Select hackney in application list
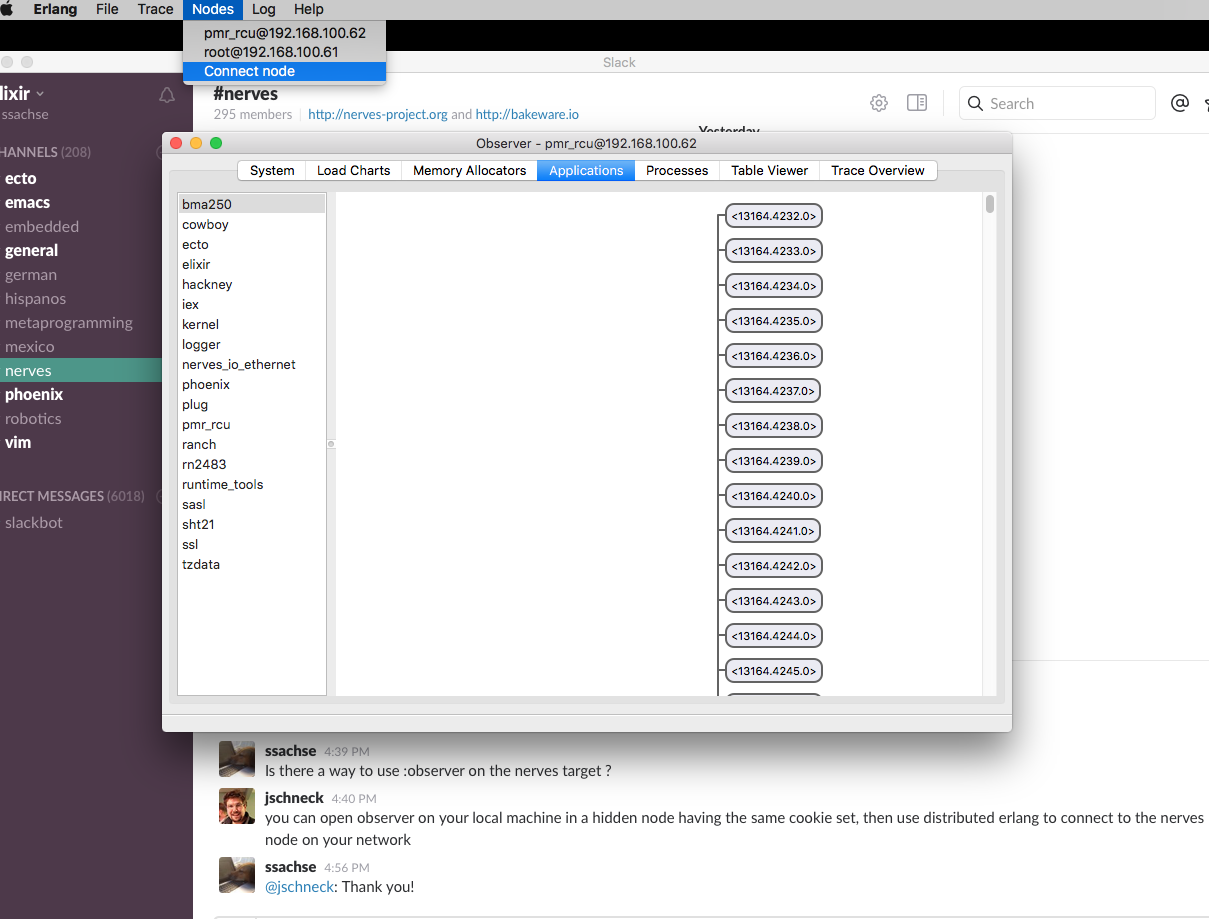The image size is (1209, 919). coord(252,284)
